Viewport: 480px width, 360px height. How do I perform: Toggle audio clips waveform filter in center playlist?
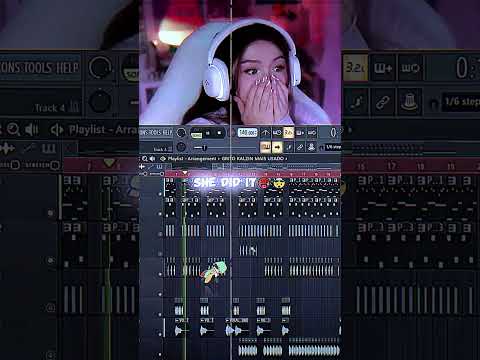pyautogui.click(x=141, y=166)
